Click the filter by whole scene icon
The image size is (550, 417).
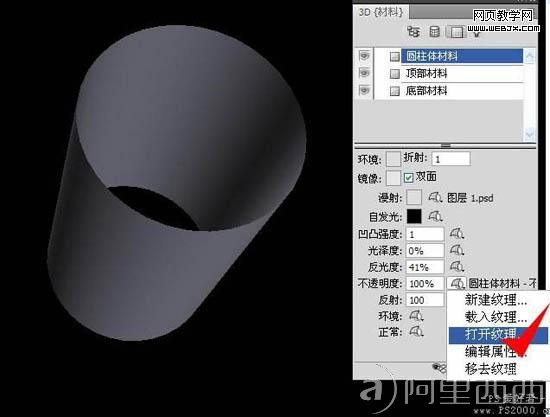tap(414, 32)
